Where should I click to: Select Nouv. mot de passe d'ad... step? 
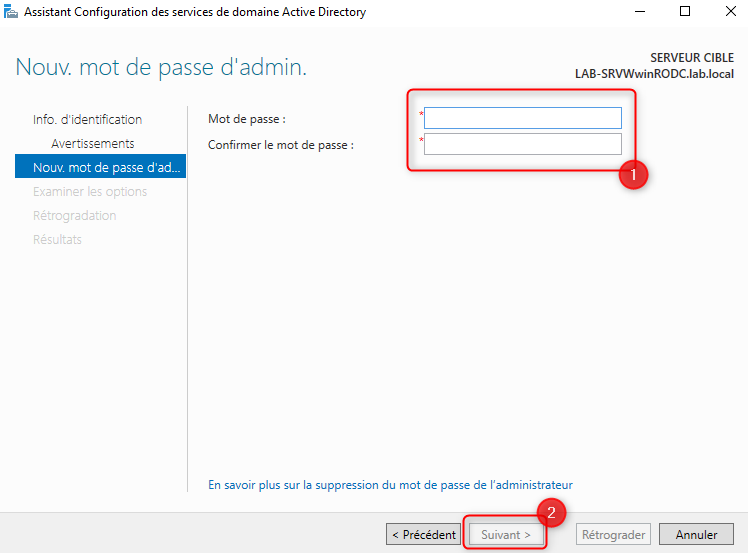click(x=100, y=167)
